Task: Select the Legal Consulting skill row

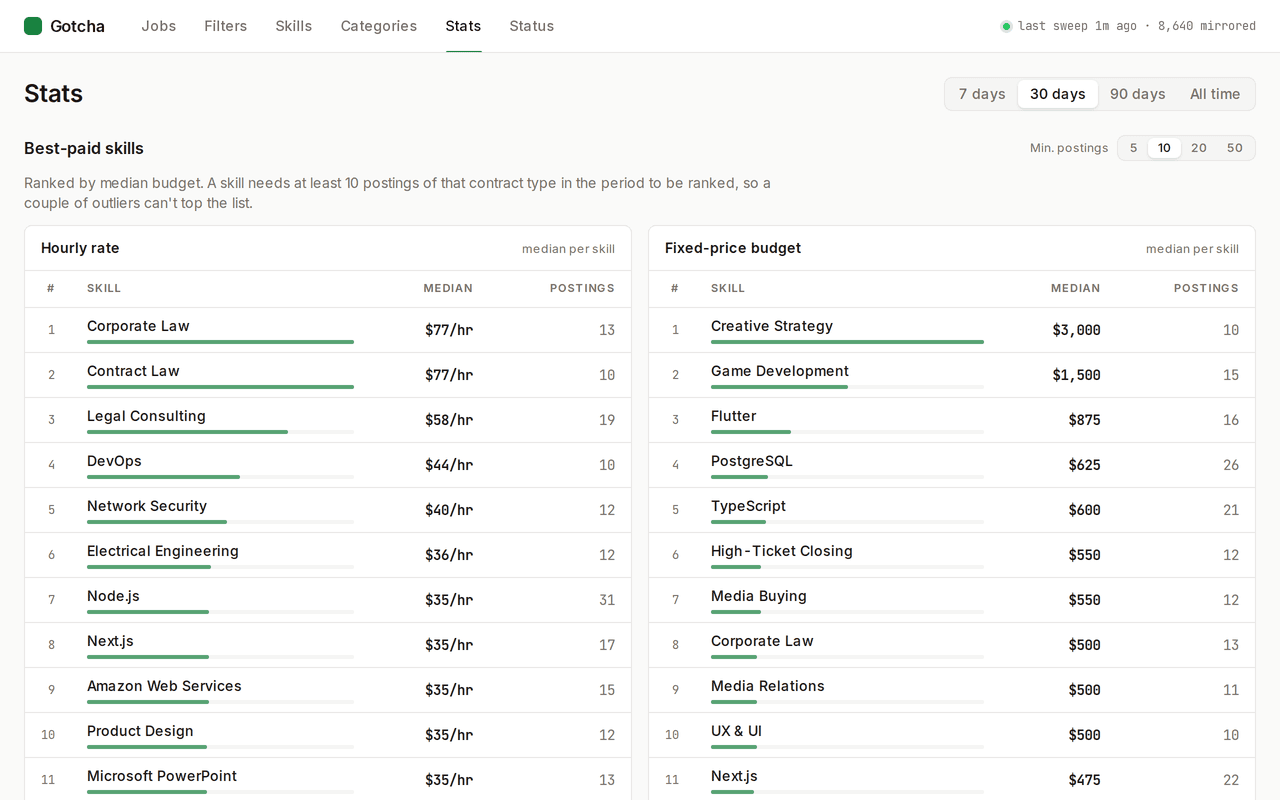Action: [x=328, y=420]
